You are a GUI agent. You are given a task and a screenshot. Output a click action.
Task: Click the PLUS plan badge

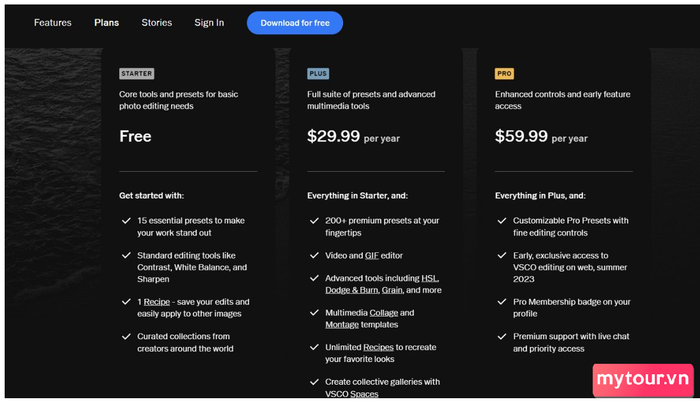point(318,74)
